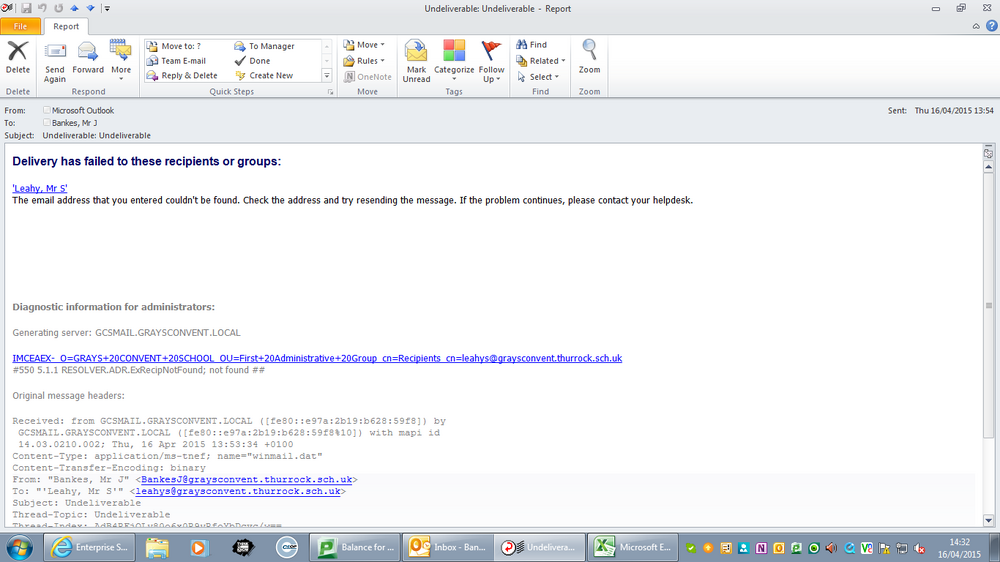Open Outlook Help question mark
This screenshot has height=562, width=1000.
click(x=992, y=26)
